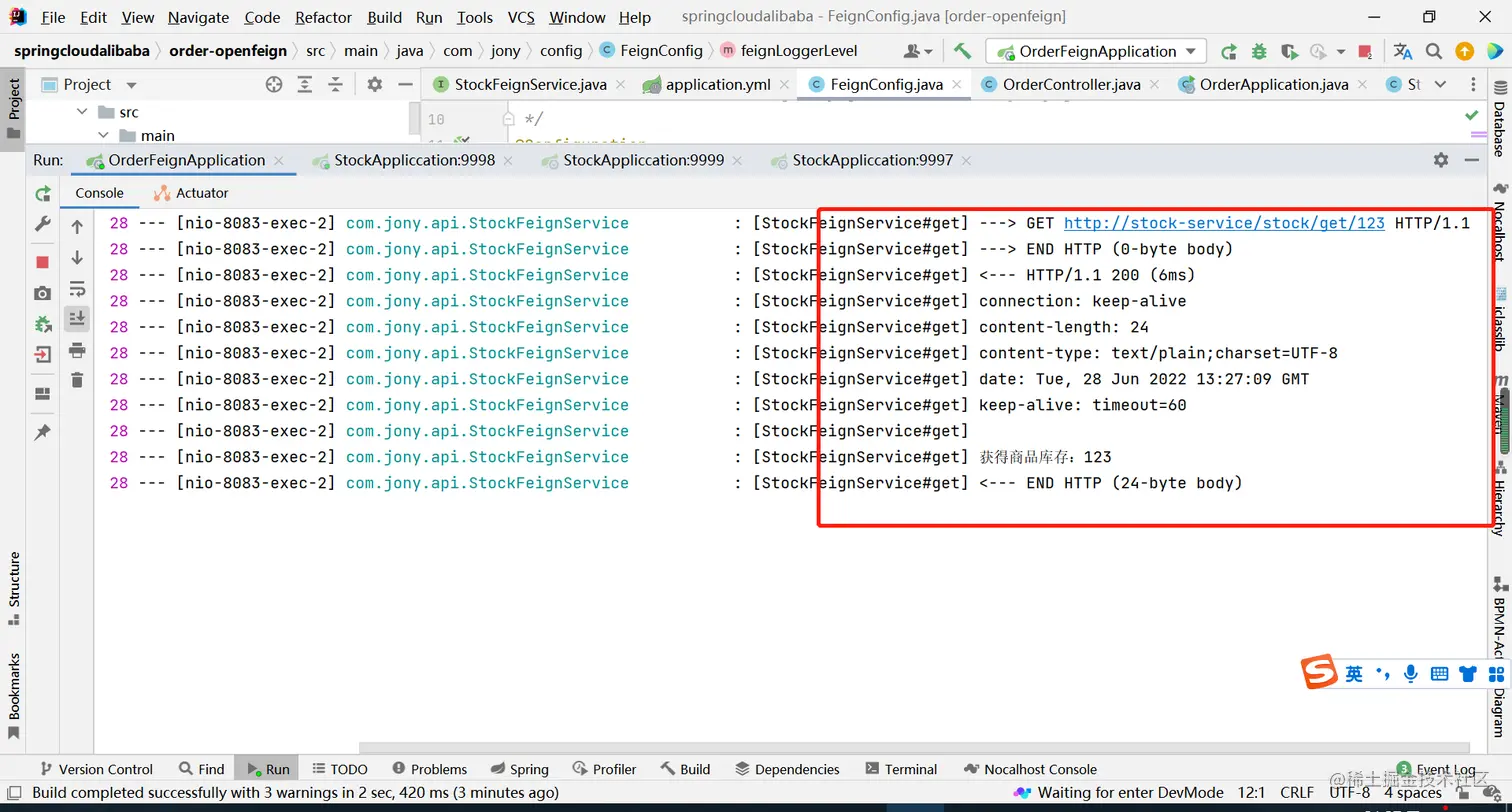Attach debugger using the Run panel's bug icon
The width and height of the screenshot is (1512, 812).
coord(42,324)
